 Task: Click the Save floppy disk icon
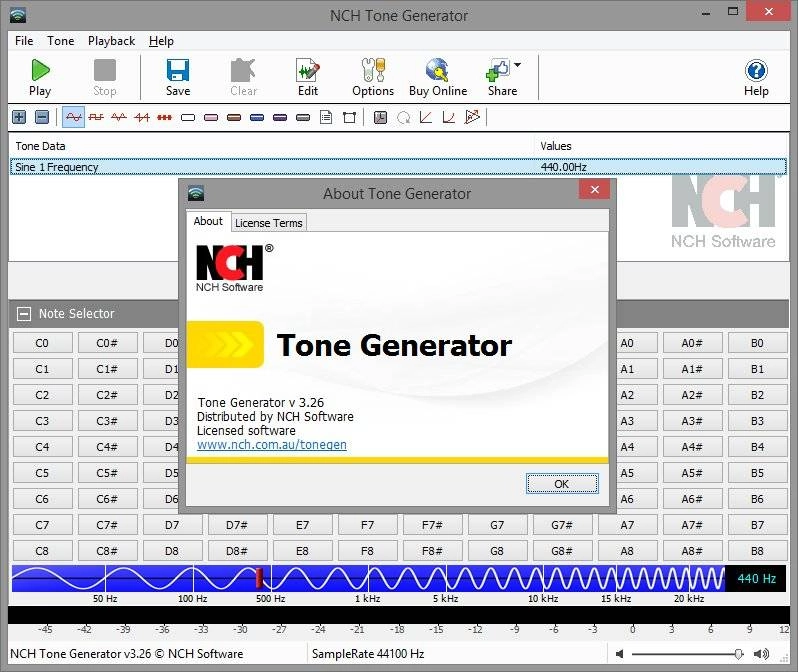pos(178,70)
